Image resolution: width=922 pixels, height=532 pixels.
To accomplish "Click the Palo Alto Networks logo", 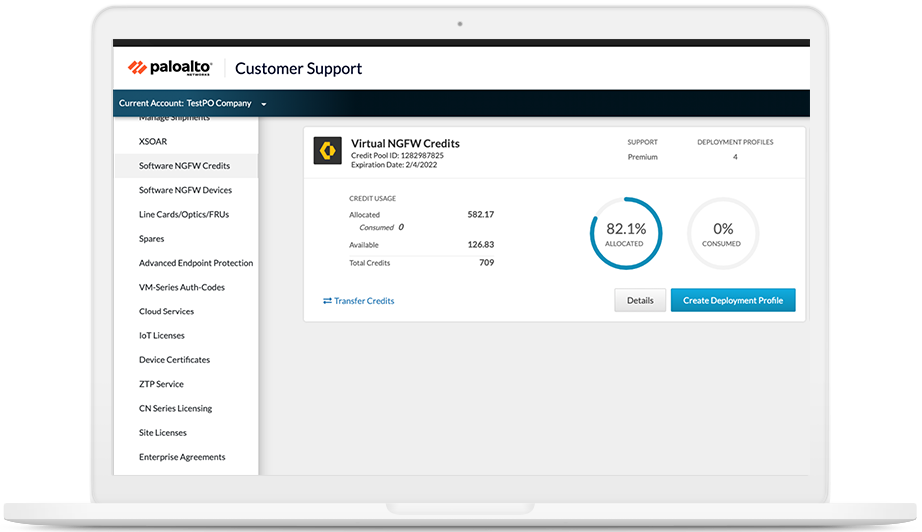I will pos(170,68).
